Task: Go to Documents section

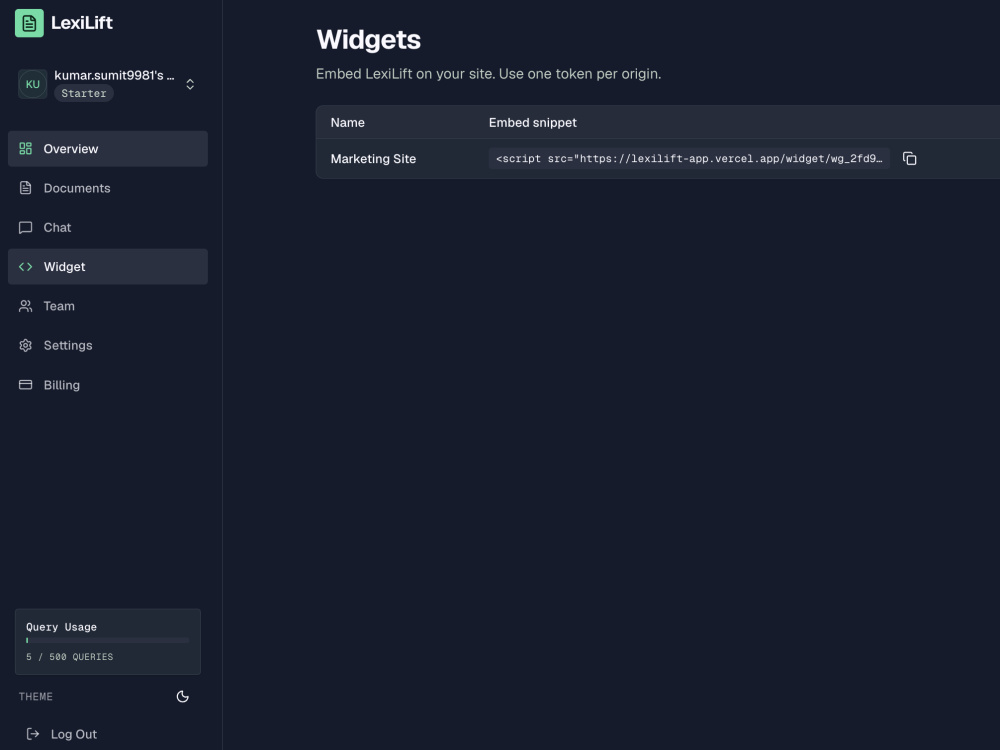Action: (108, 188)
